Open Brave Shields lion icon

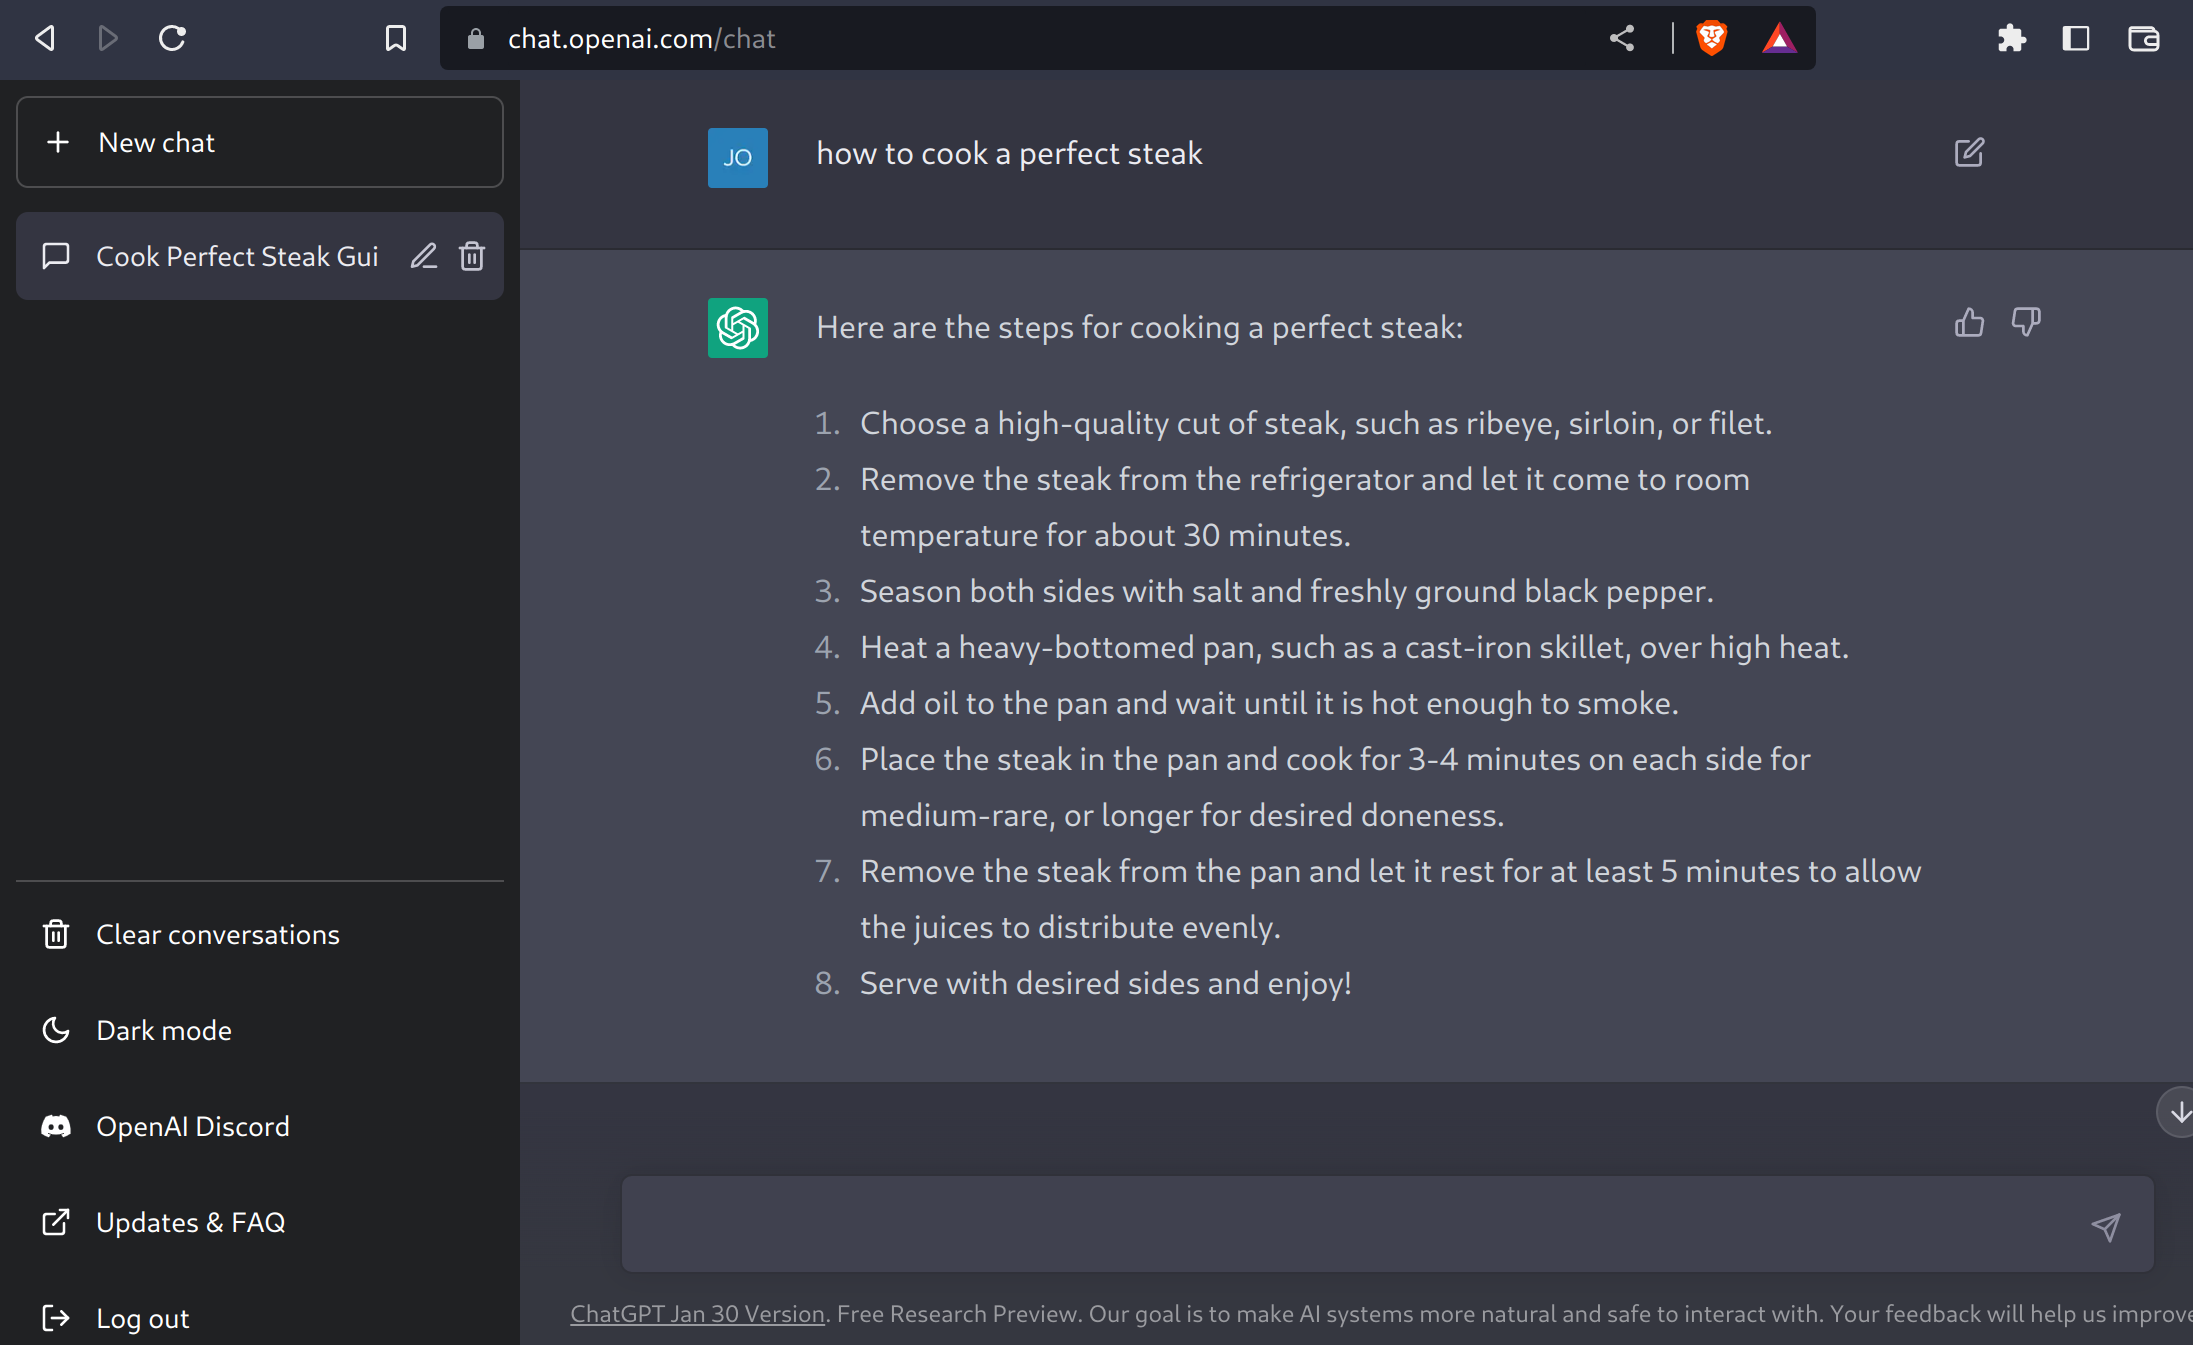tap(1712, 39)
